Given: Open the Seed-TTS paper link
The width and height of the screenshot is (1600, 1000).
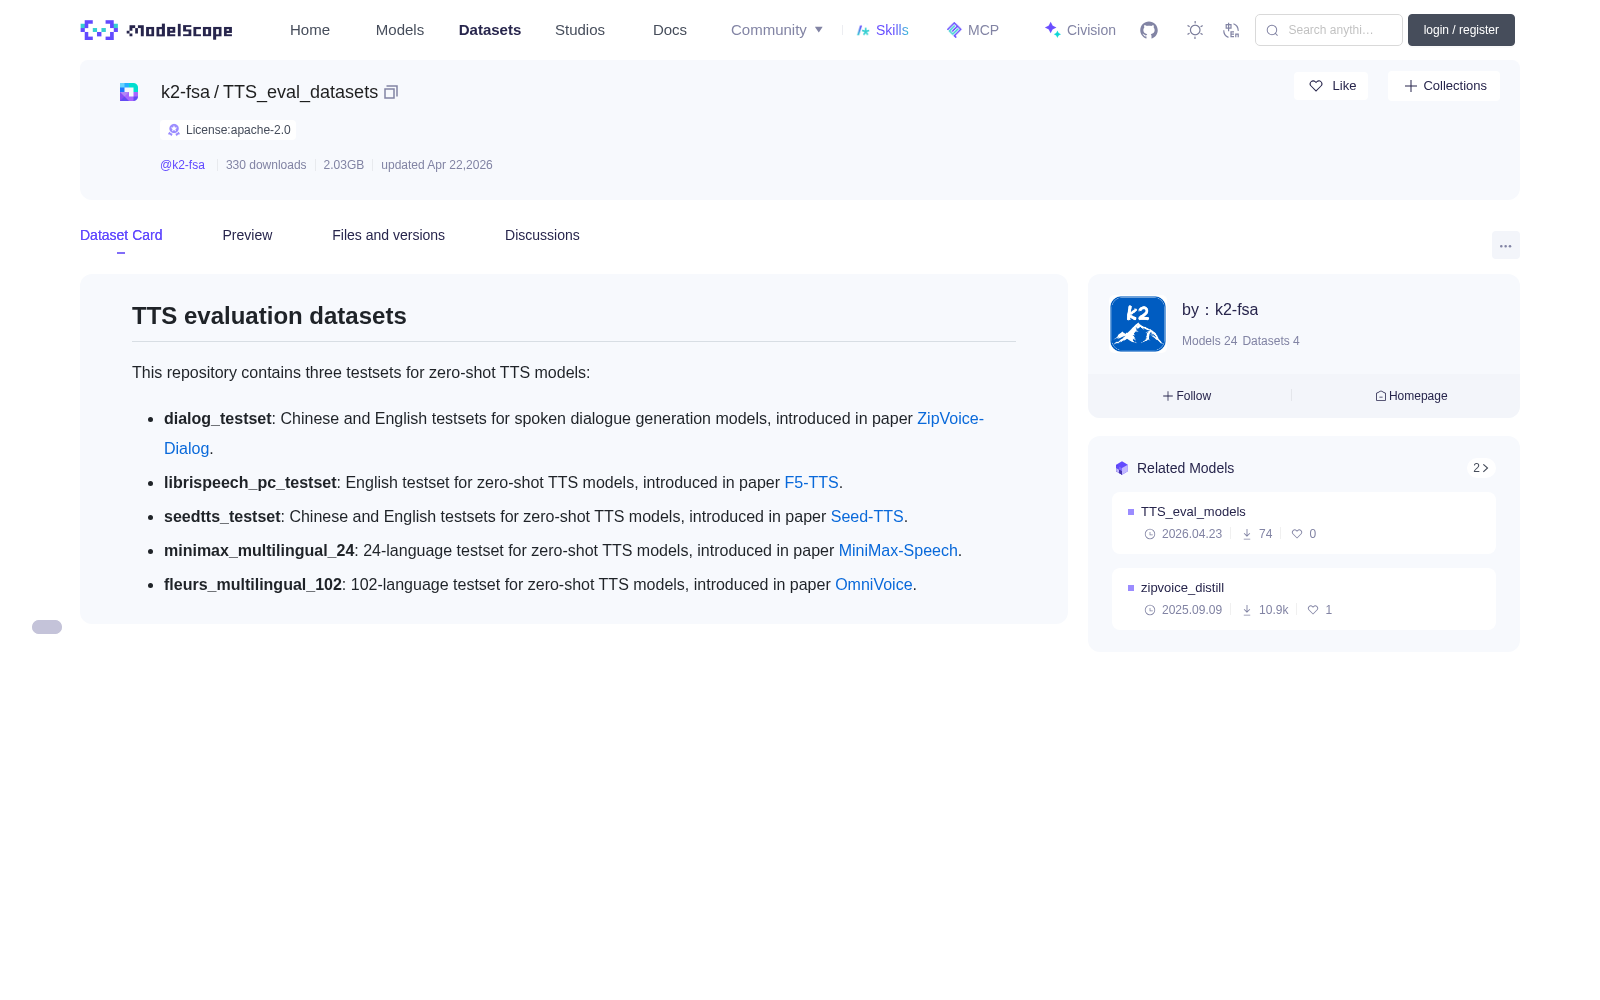Looking at the screenshot, I should click(867, 517).
